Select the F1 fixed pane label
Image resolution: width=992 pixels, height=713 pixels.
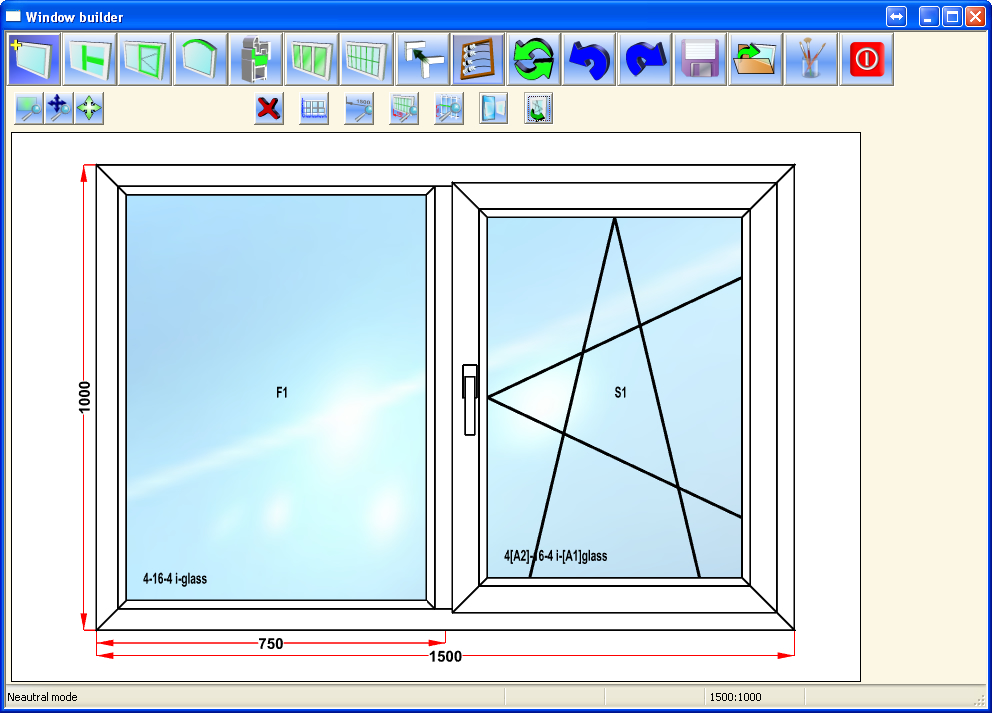coord(282,393)
